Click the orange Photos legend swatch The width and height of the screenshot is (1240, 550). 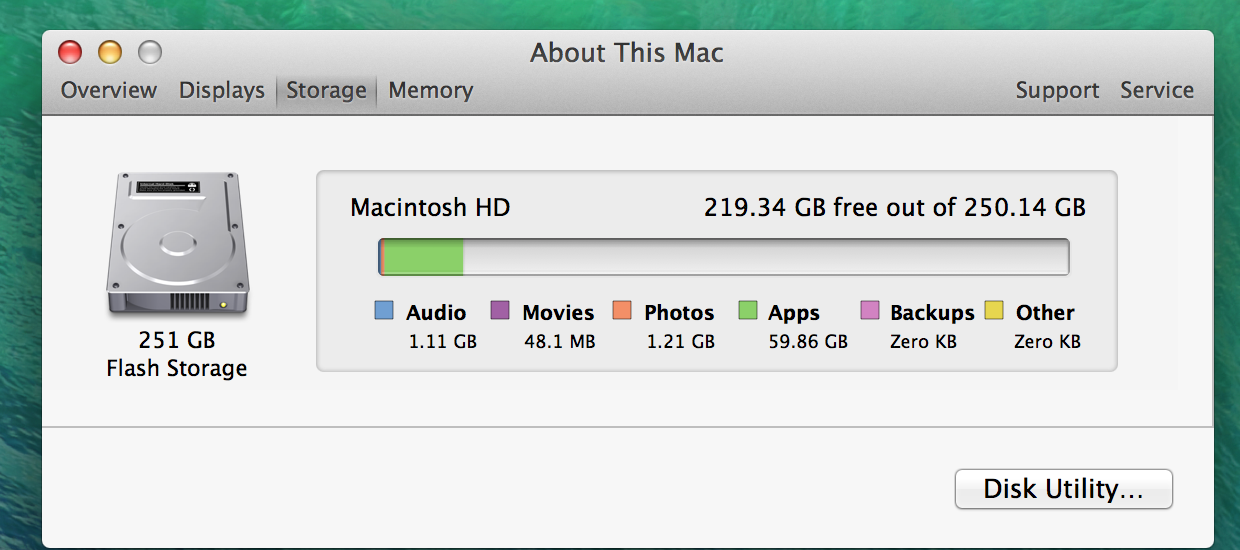pyautogui.click(x=622, y=311)
